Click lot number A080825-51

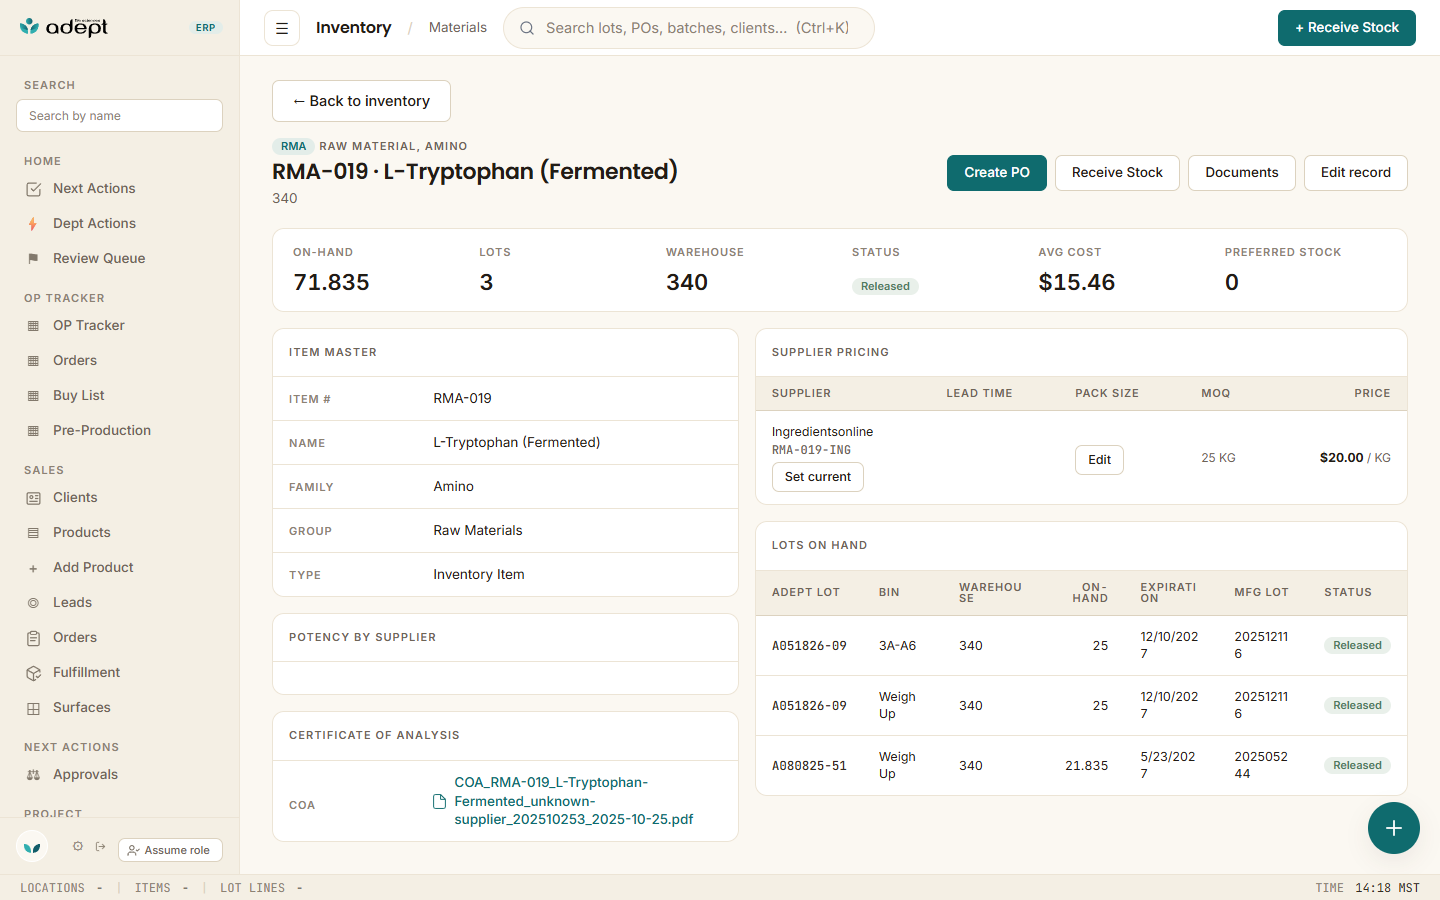pyautogui.click(x=809, y=766)
